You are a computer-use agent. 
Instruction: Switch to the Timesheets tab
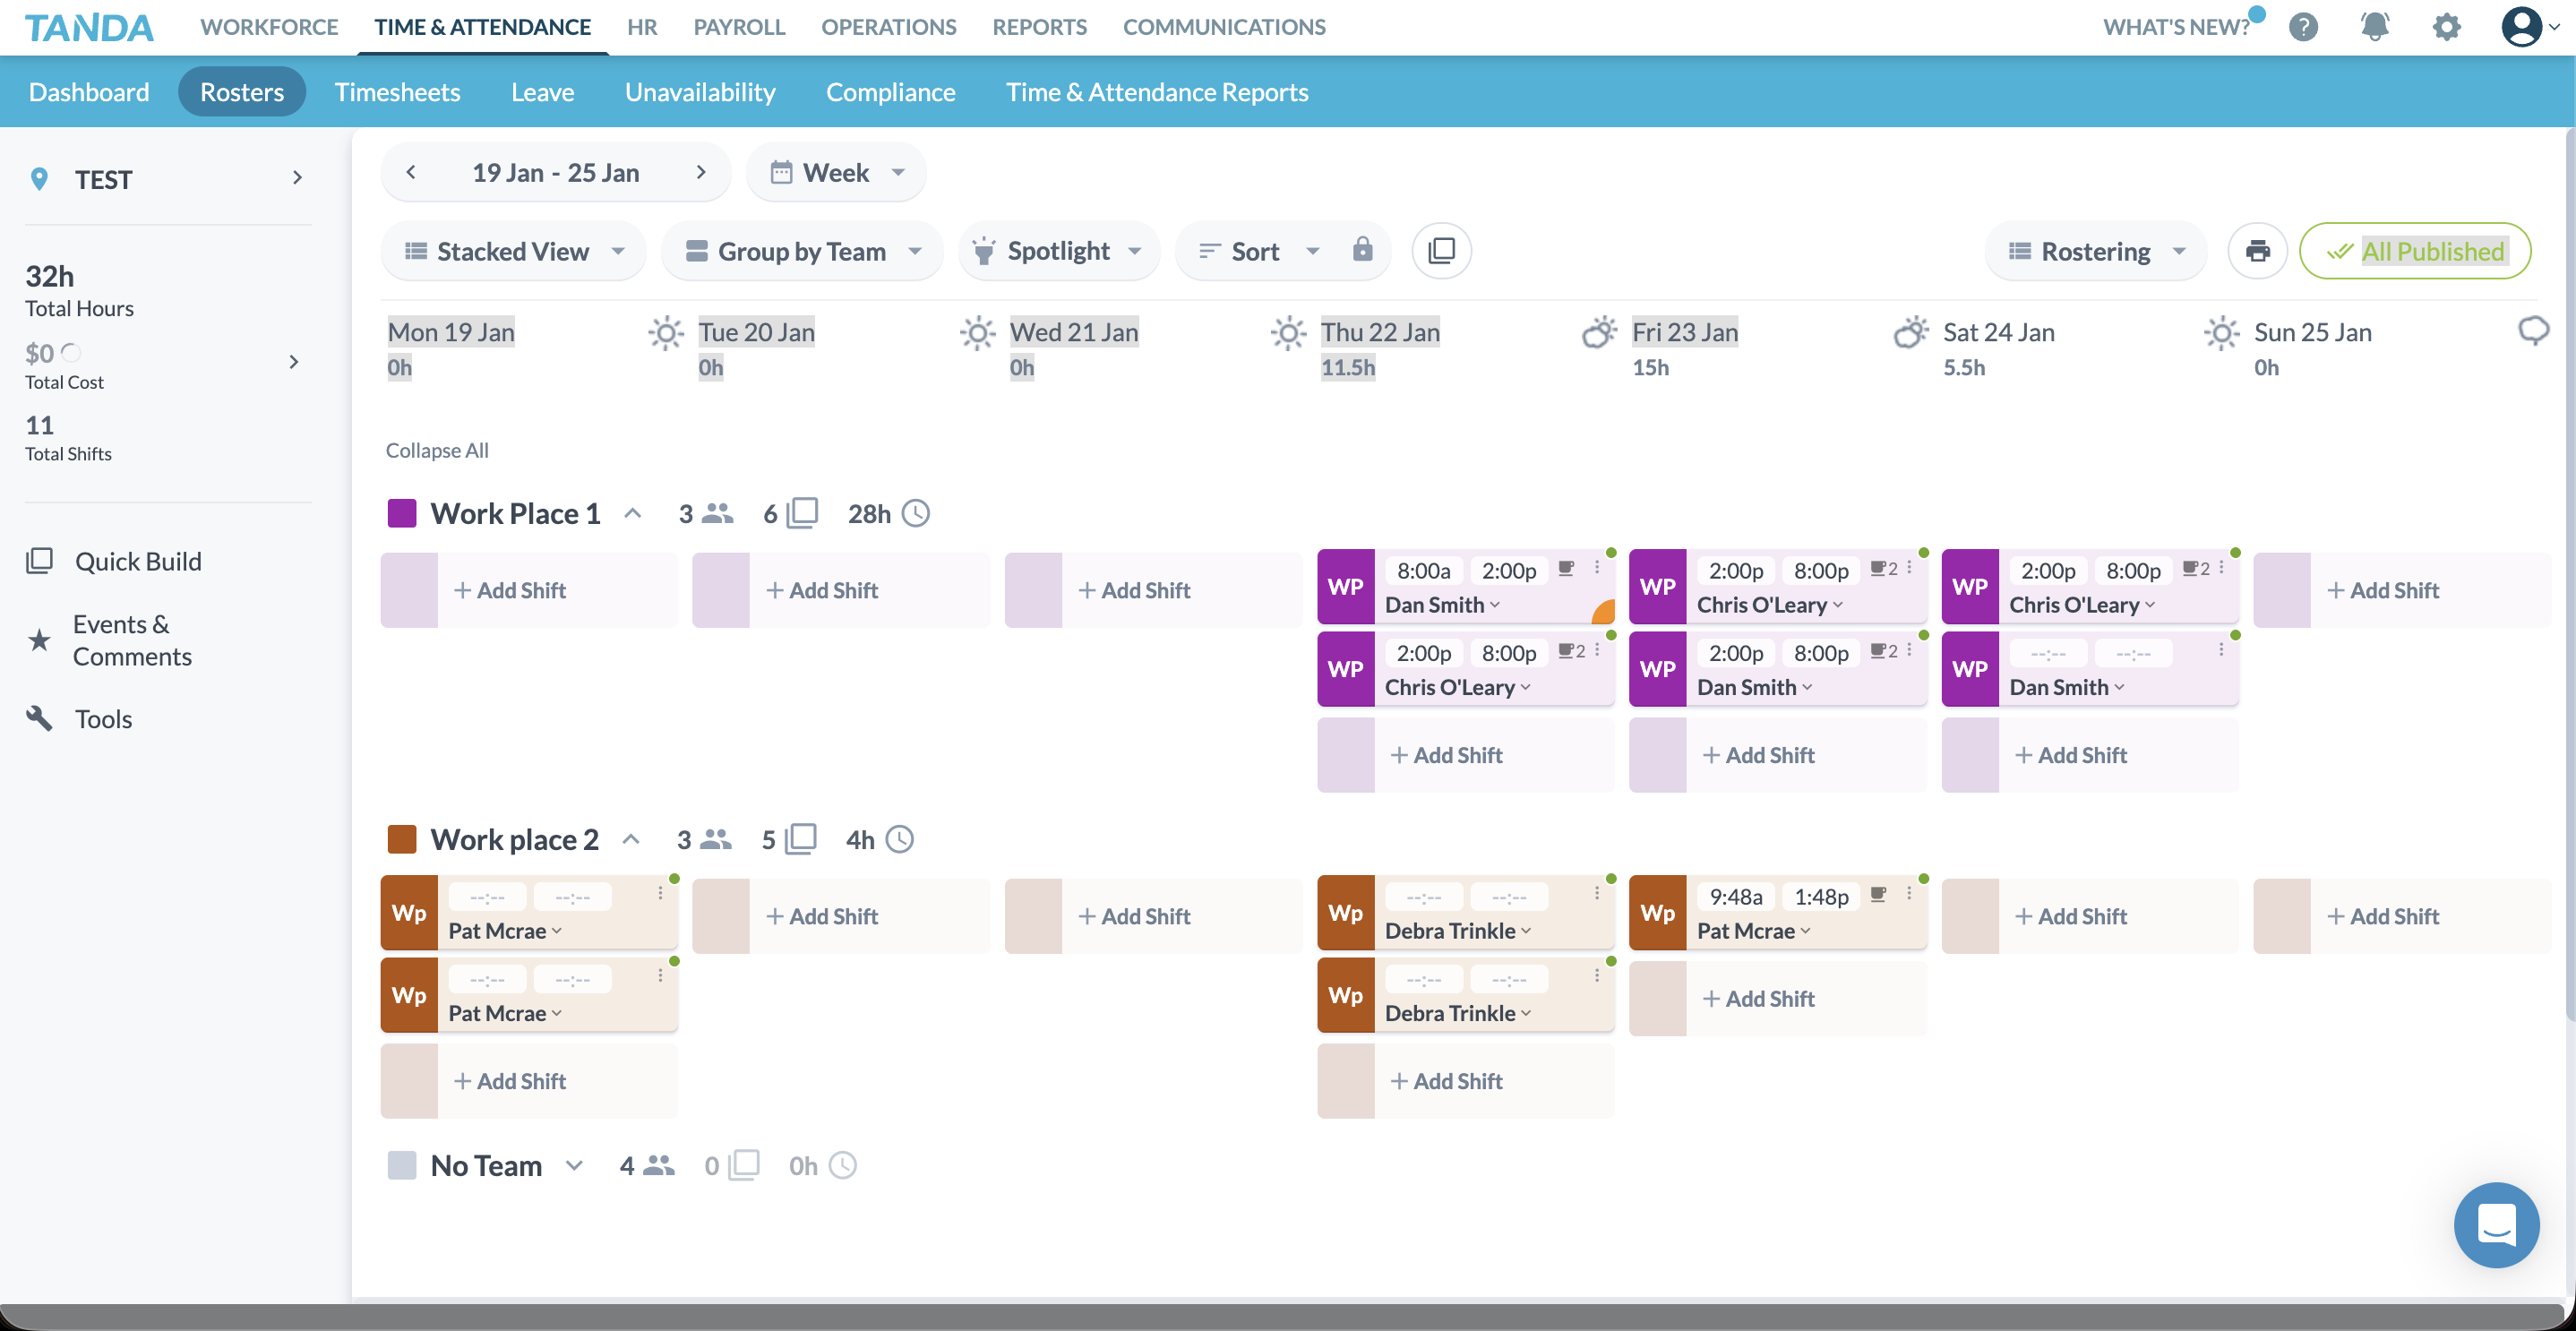pyautogui.click(x=397, y=91)
